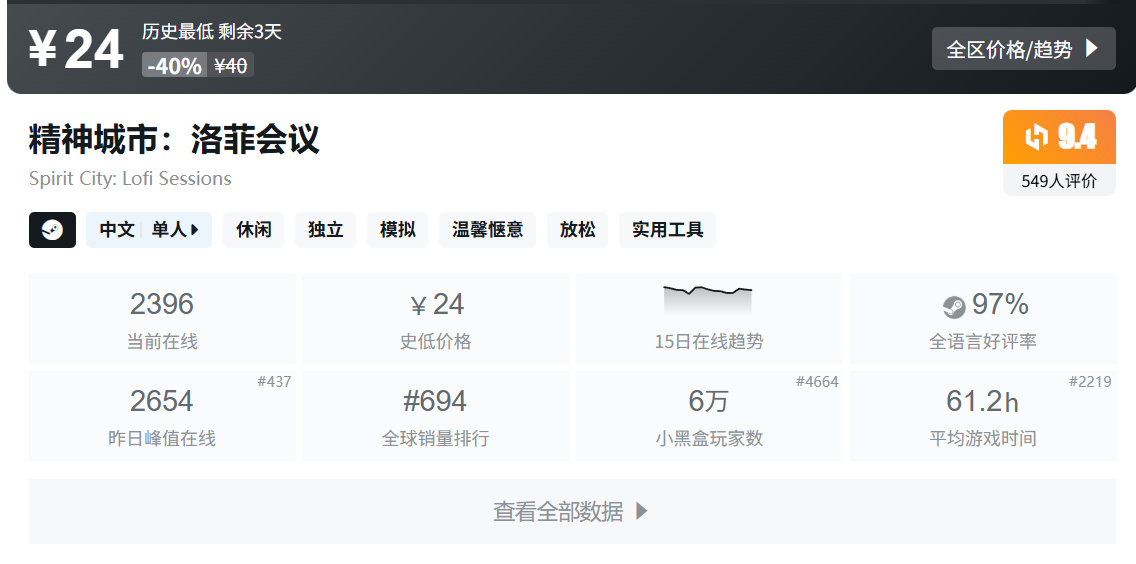Screen dimensions: 1136x564
Task: Select the 独立 tag
Action: [x=325, y=230]
